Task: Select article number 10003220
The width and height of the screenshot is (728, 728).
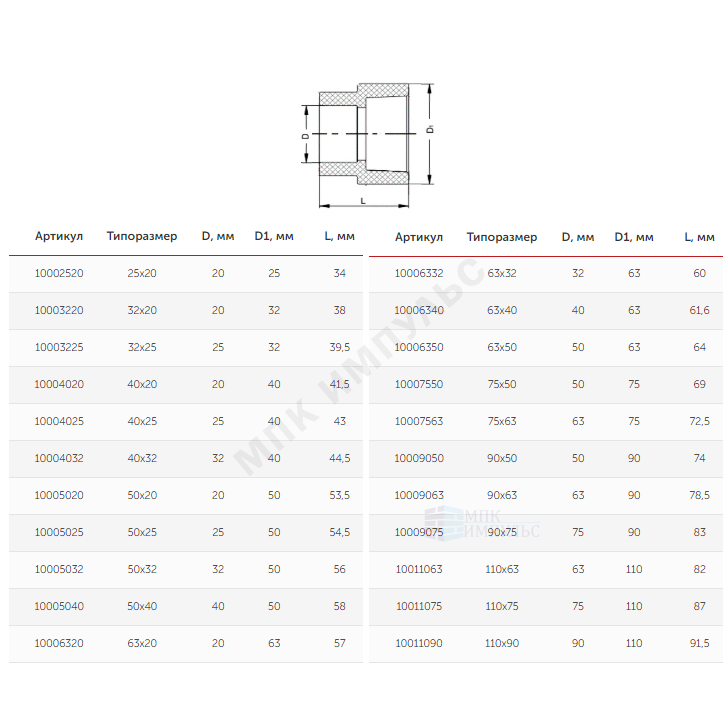Action: click(59, 310)
